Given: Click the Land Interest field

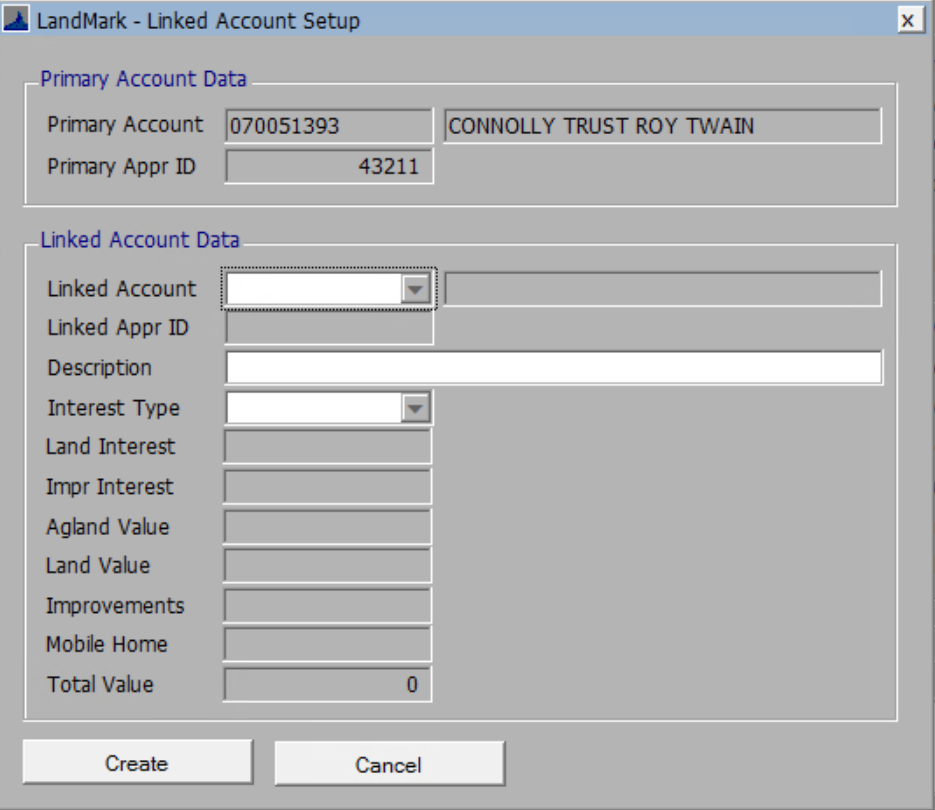Looking at the screenshot, I should tap(330, 447).
